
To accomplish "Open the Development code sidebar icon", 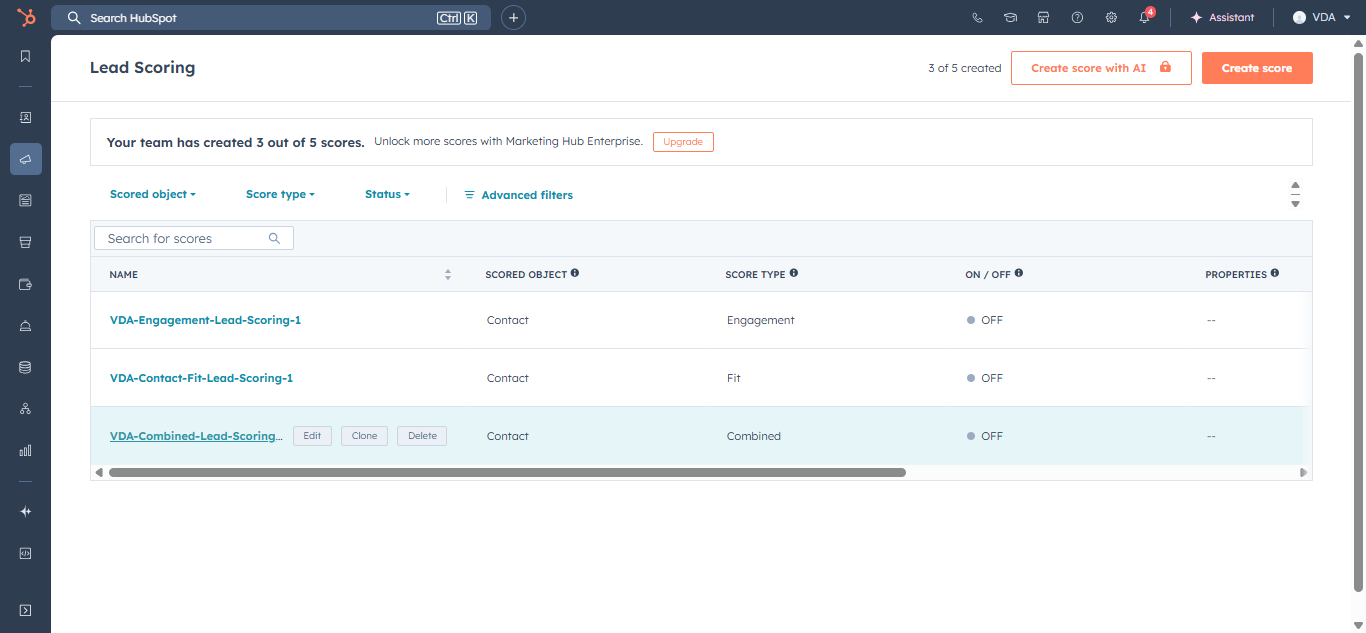I will pos(26,552).
